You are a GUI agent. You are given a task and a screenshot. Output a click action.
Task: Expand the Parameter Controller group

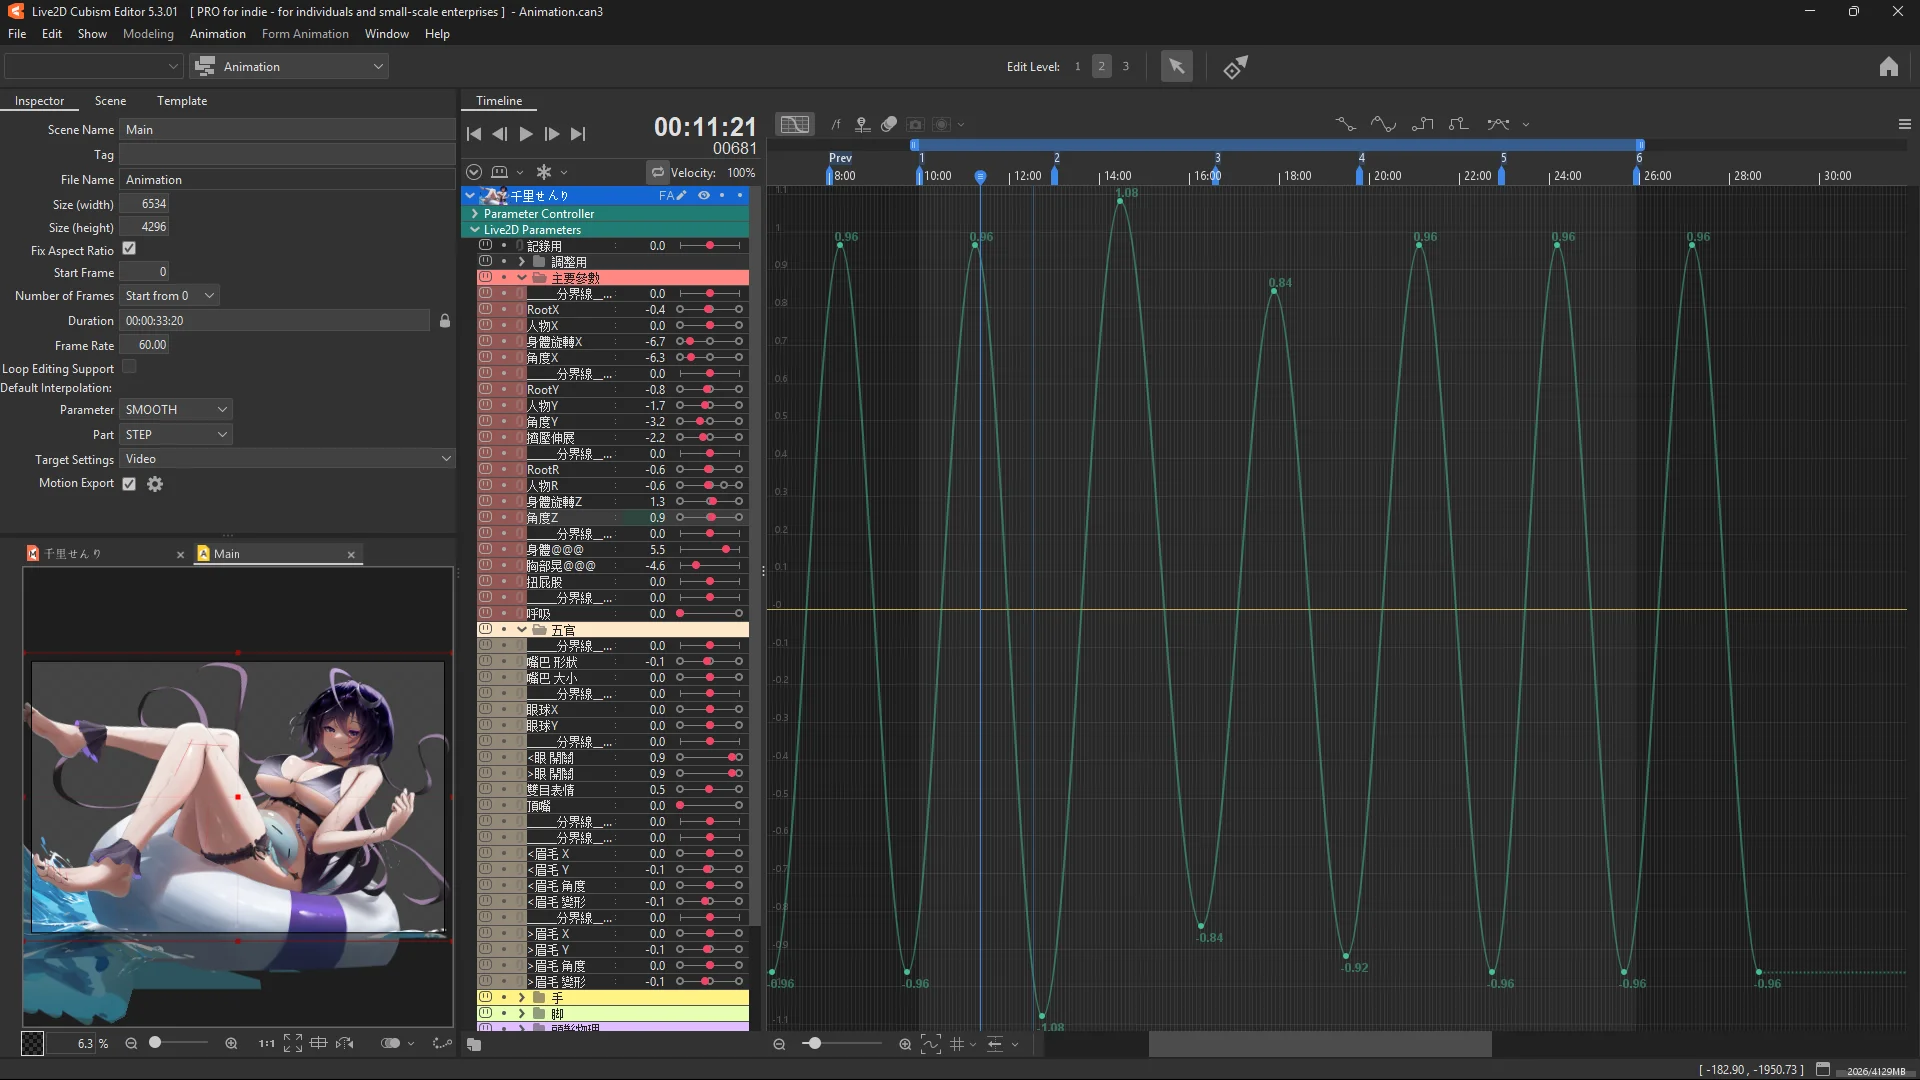click(x=475, y=214)
